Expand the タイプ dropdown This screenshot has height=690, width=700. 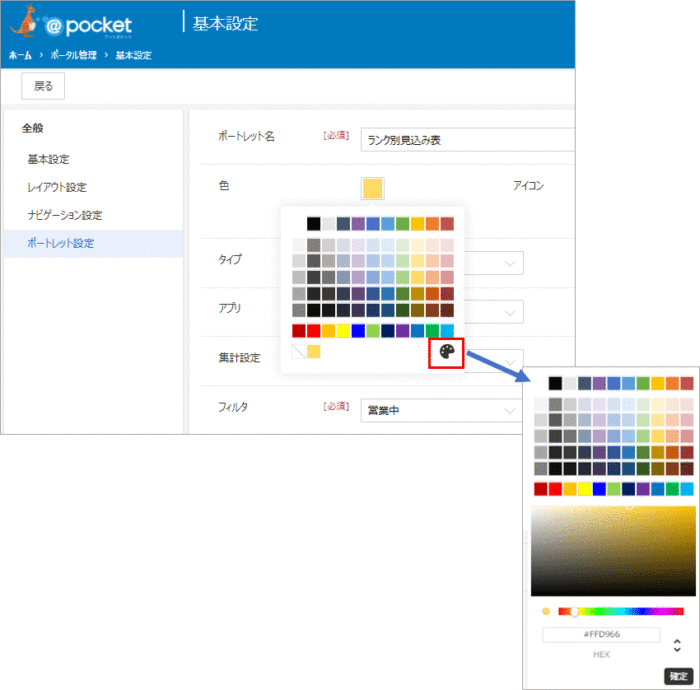pyautogui.click(x=510, y=263)
